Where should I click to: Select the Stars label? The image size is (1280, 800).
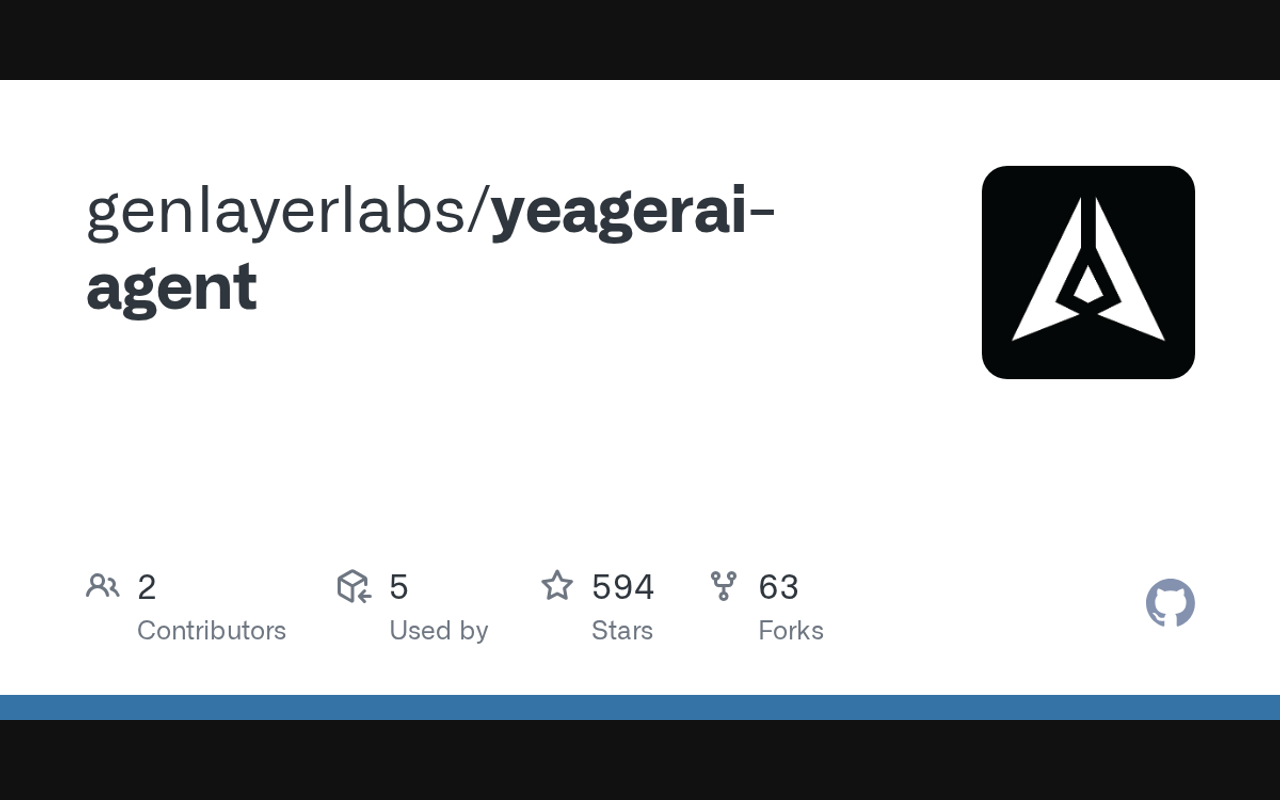click(622, 631)
